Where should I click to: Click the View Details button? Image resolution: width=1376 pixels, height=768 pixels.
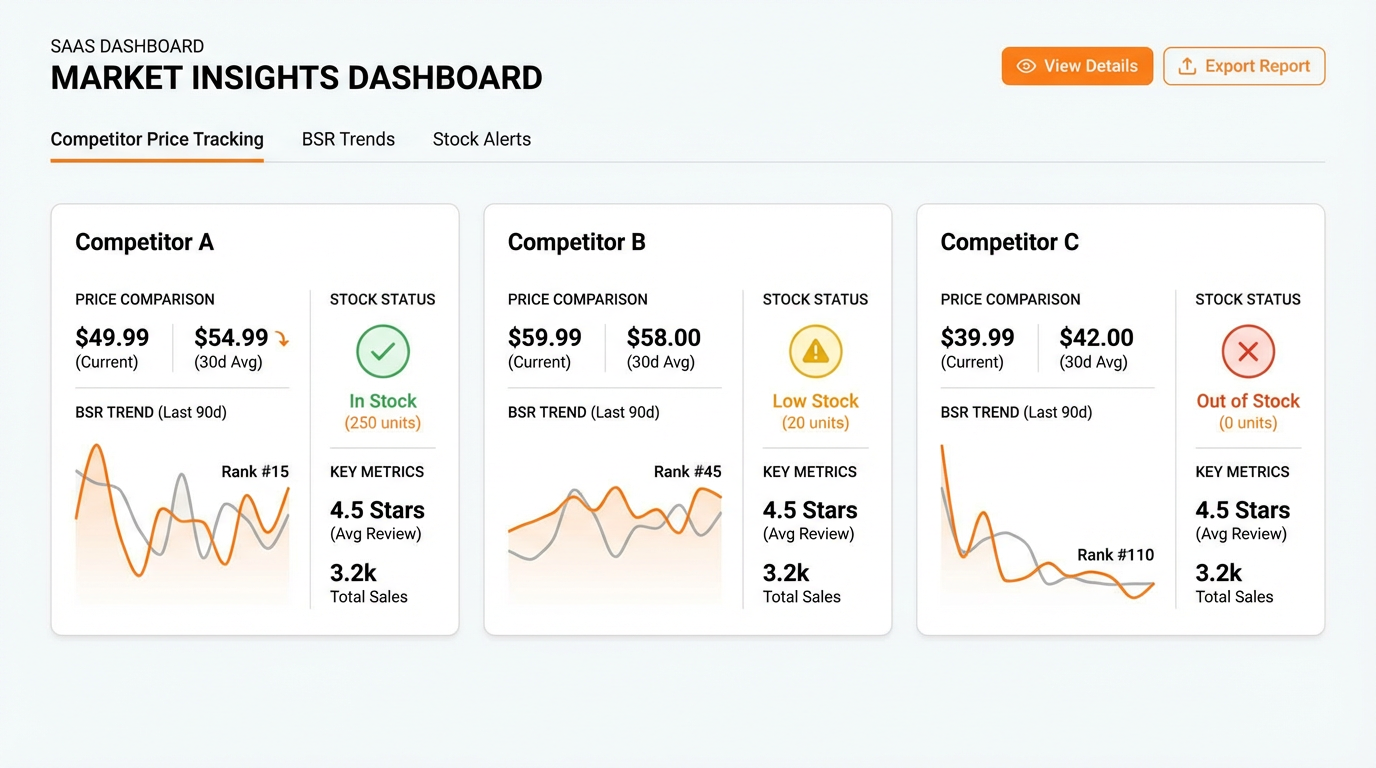pyautogui.click(x=1077, y=66)
